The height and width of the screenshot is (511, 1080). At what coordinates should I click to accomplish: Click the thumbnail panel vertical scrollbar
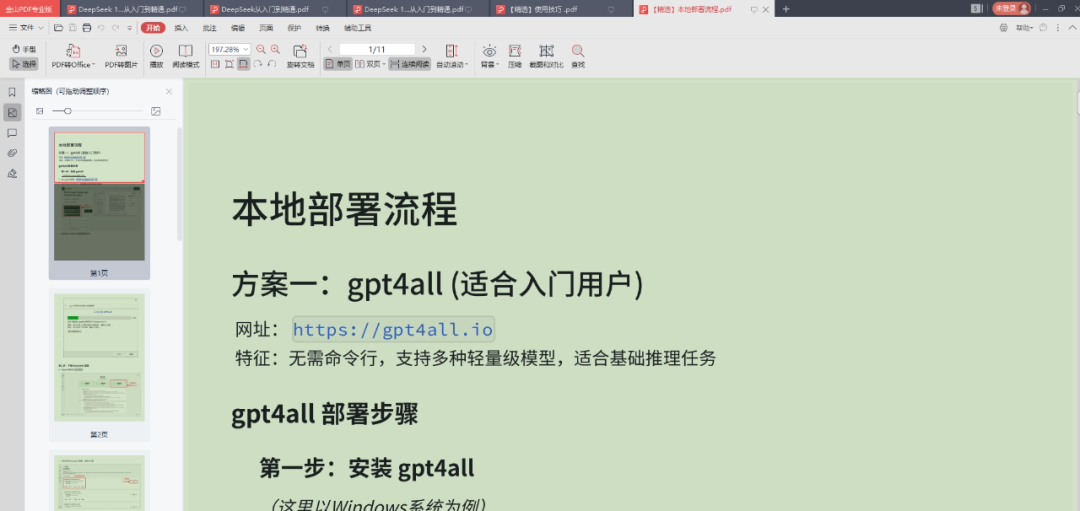pos(180,183)
